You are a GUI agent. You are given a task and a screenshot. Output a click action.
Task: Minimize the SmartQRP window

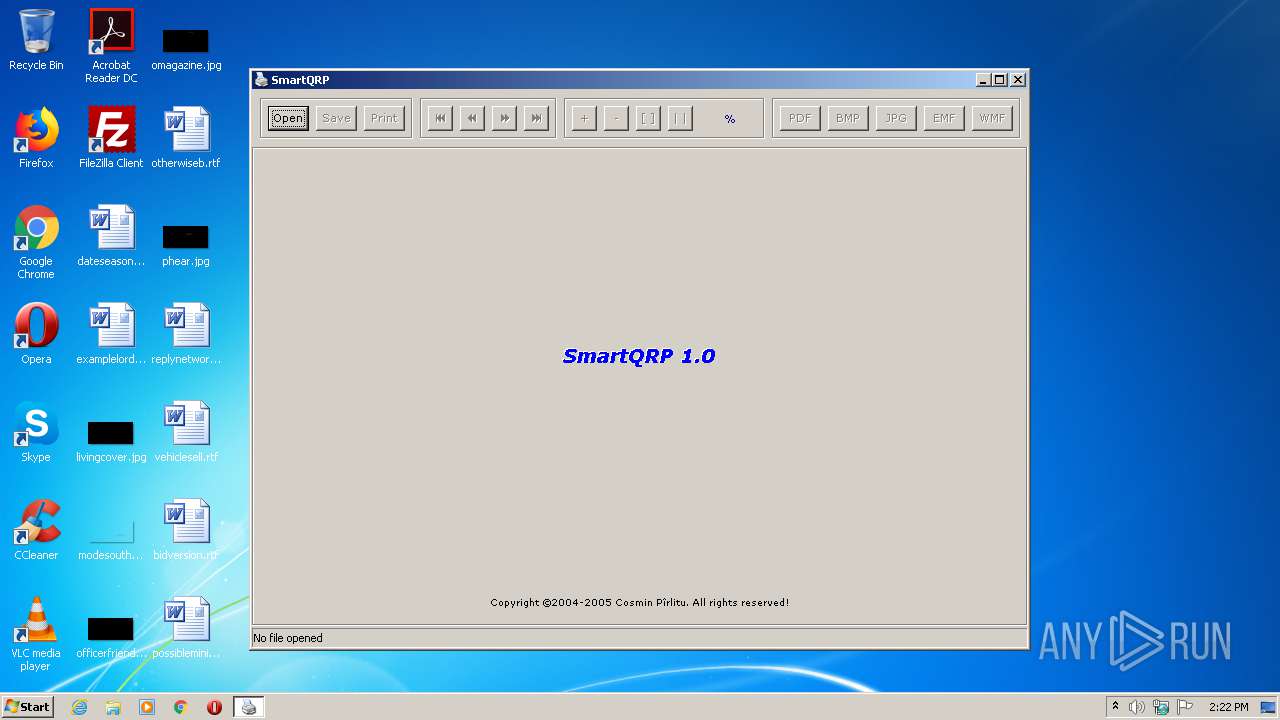tap(983, 80)
